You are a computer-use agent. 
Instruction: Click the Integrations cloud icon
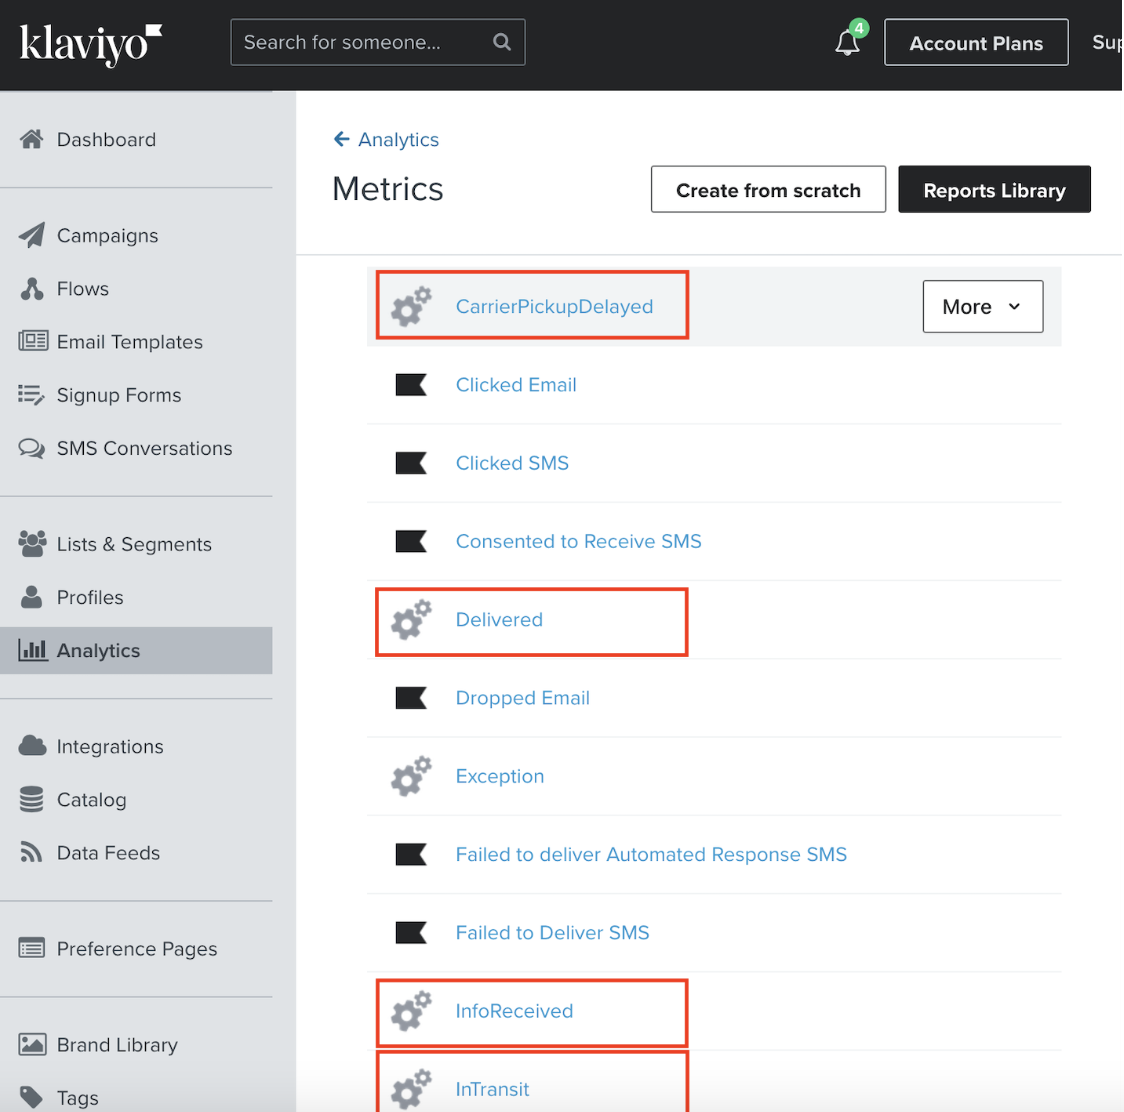pyautogui.click(x=32, y=746)
